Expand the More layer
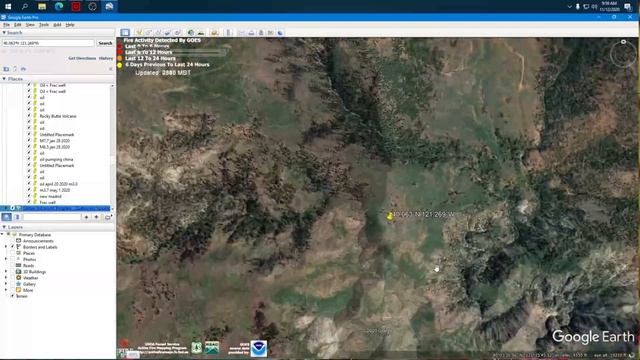This screenshot has width=640, height=360. click(x=6, y=290)
